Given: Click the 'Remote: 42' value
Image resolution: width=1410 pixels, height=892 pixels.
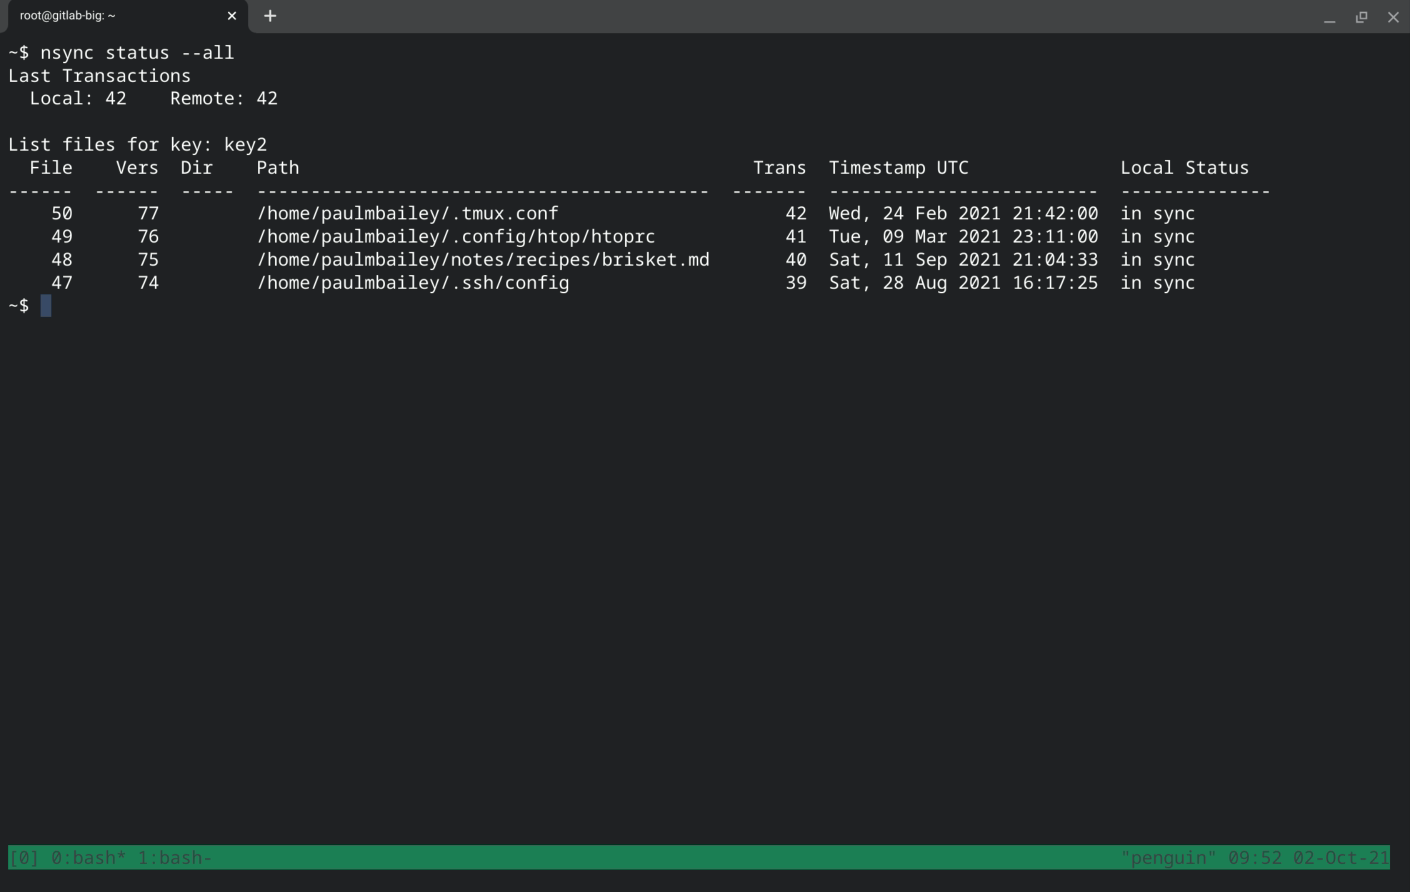Looking at the screenshot, I should tap(224, 99).
